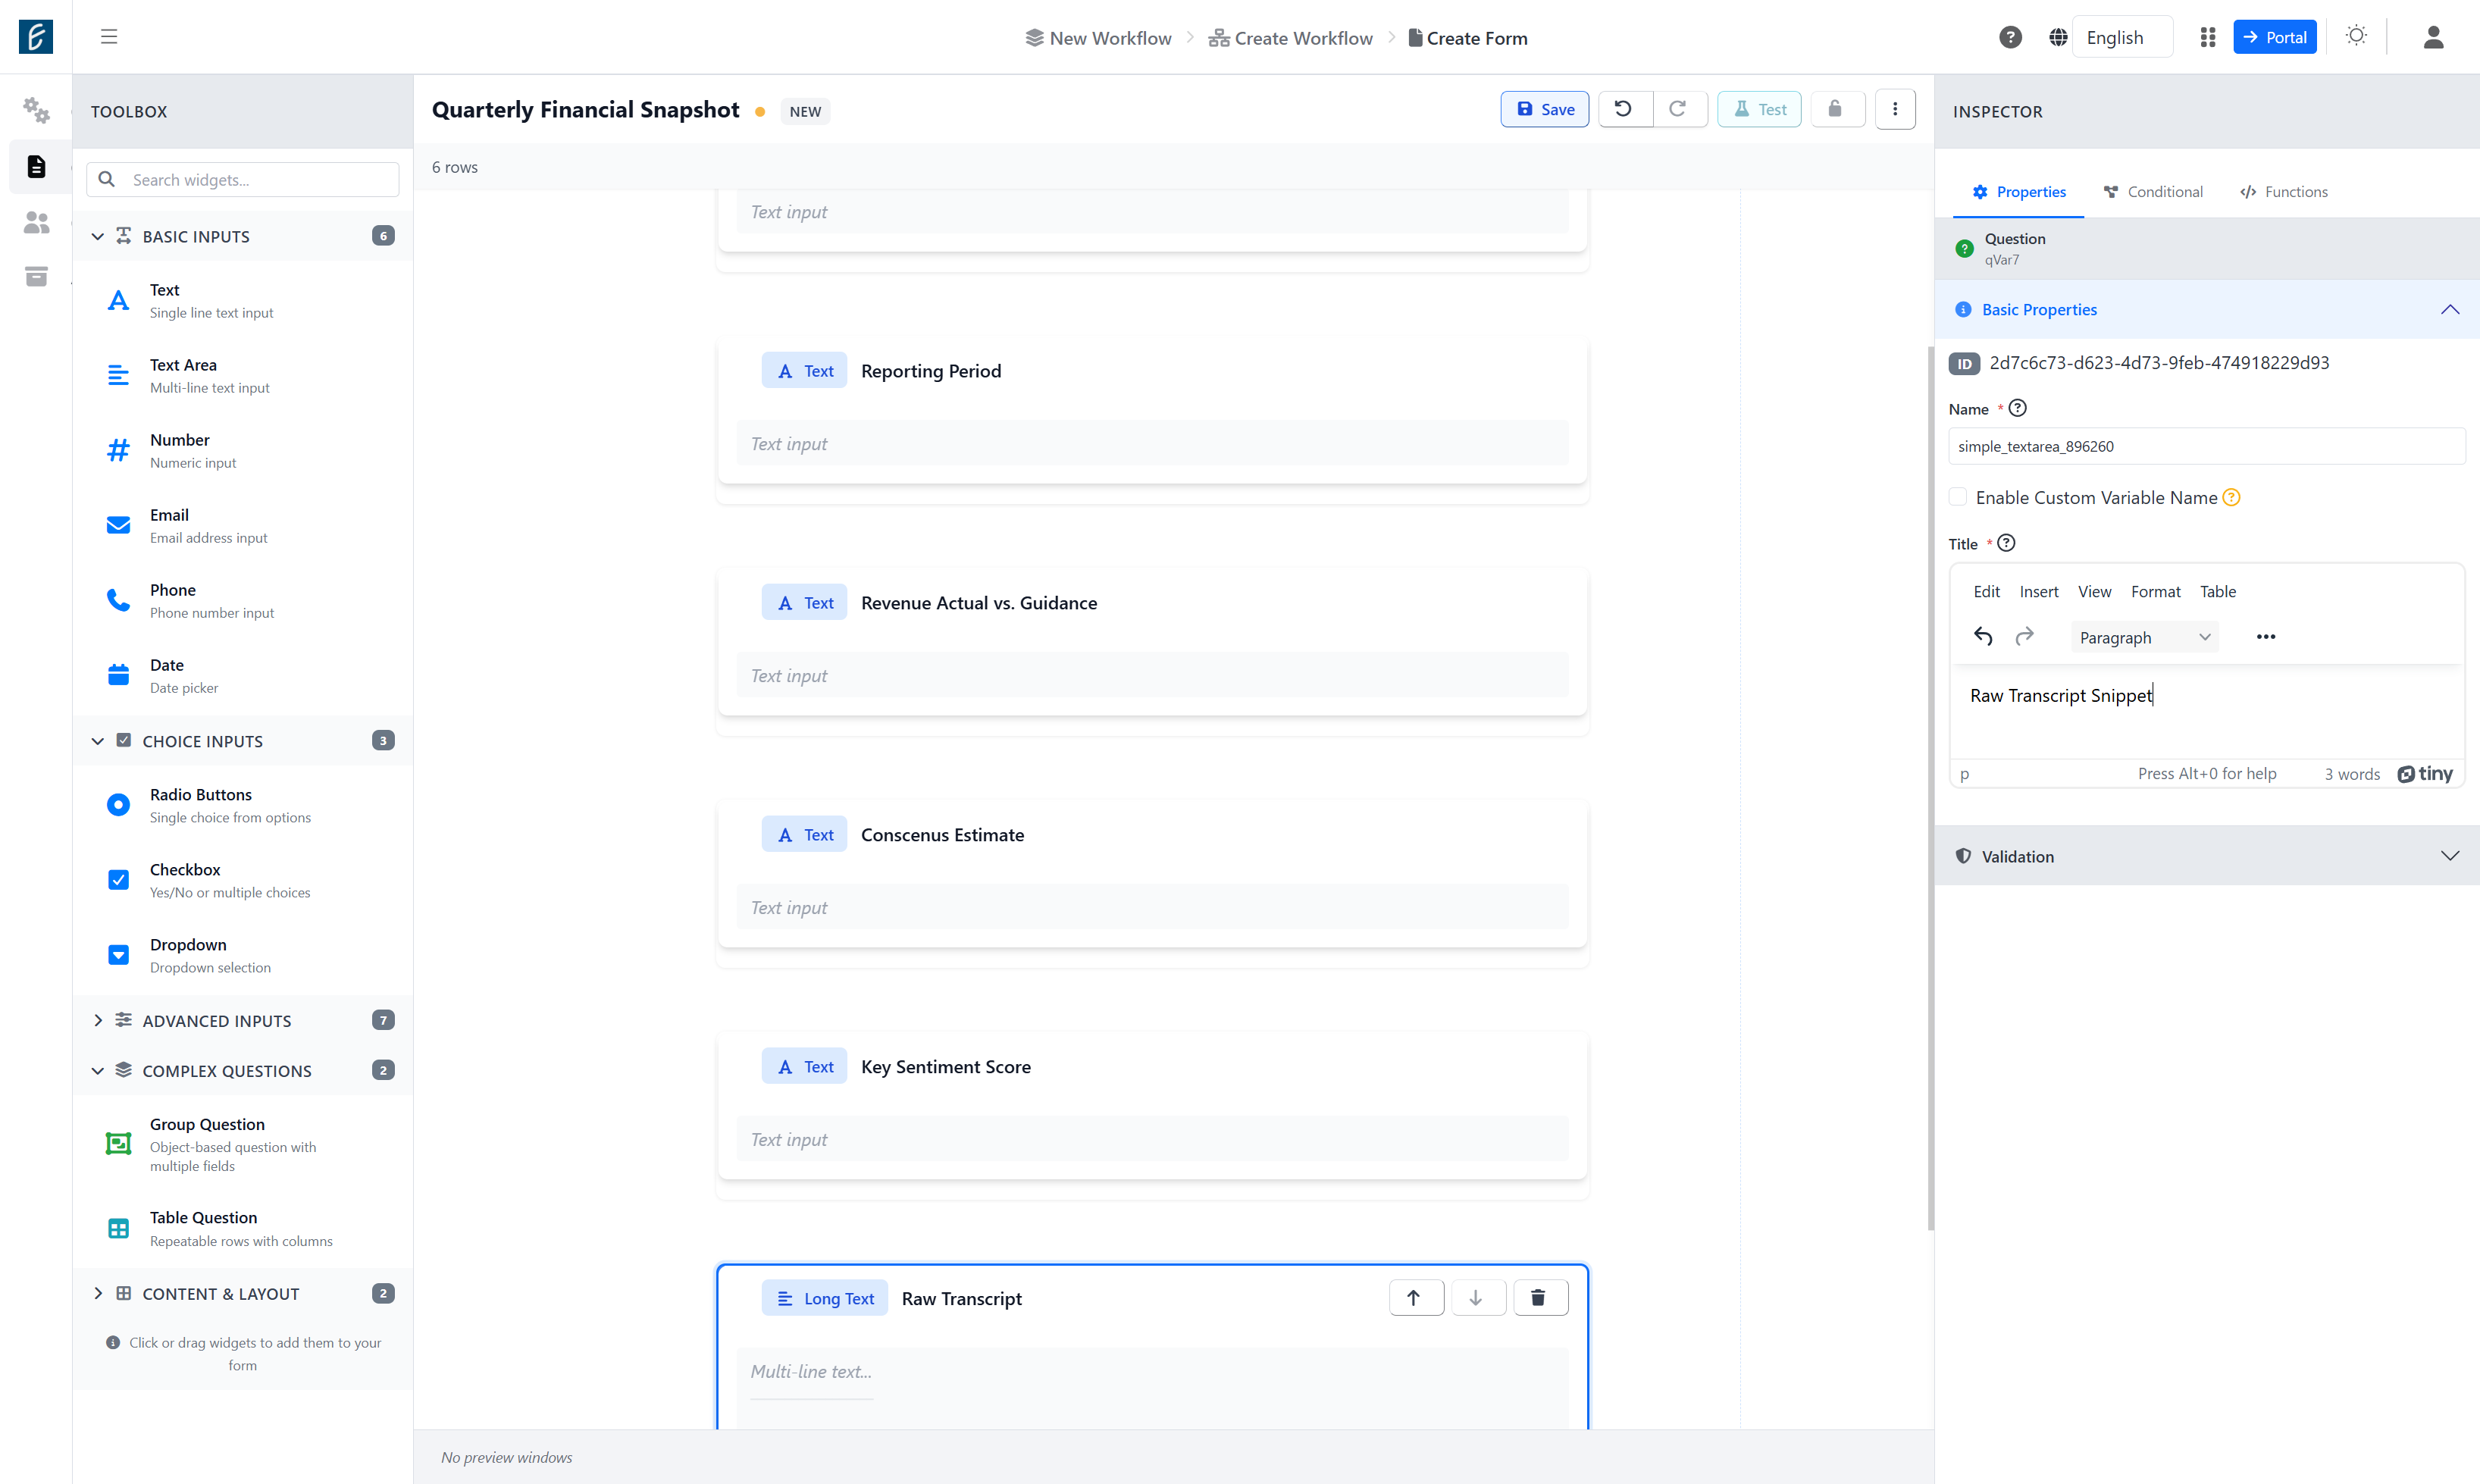
Task: Enable Custom Variable Name checkbox
Action: coord(1959,497)
